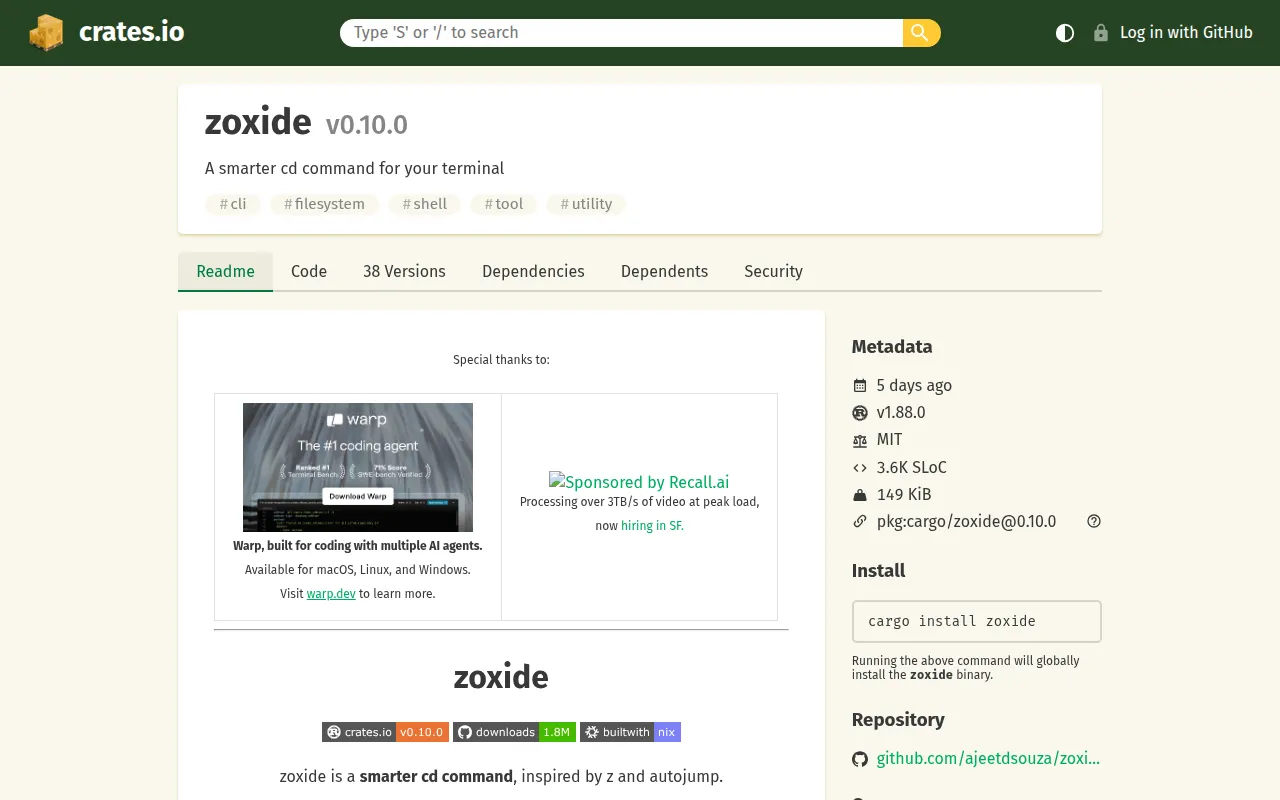Focus the crate search input field
The height and width of the screenshot is (800, 1280).
click(x=621, y=33)
